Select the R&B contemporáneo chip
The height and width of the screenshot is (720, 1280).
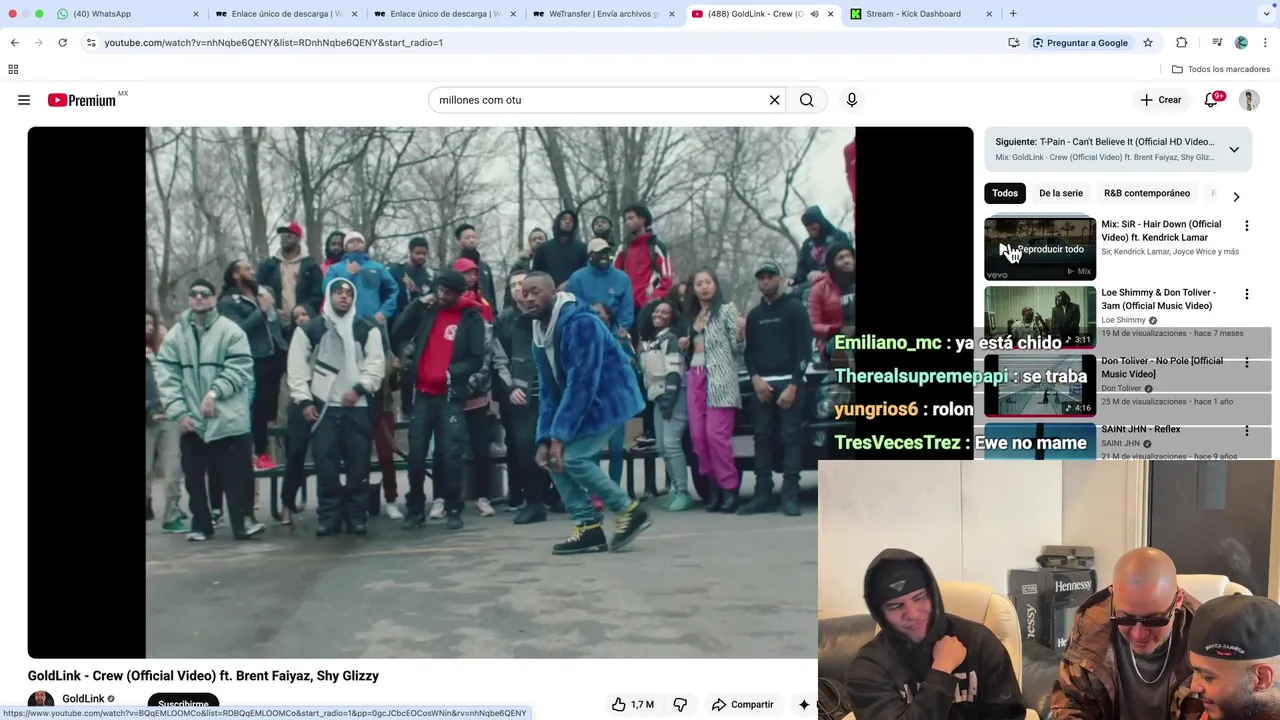(x=1147, y=193)
